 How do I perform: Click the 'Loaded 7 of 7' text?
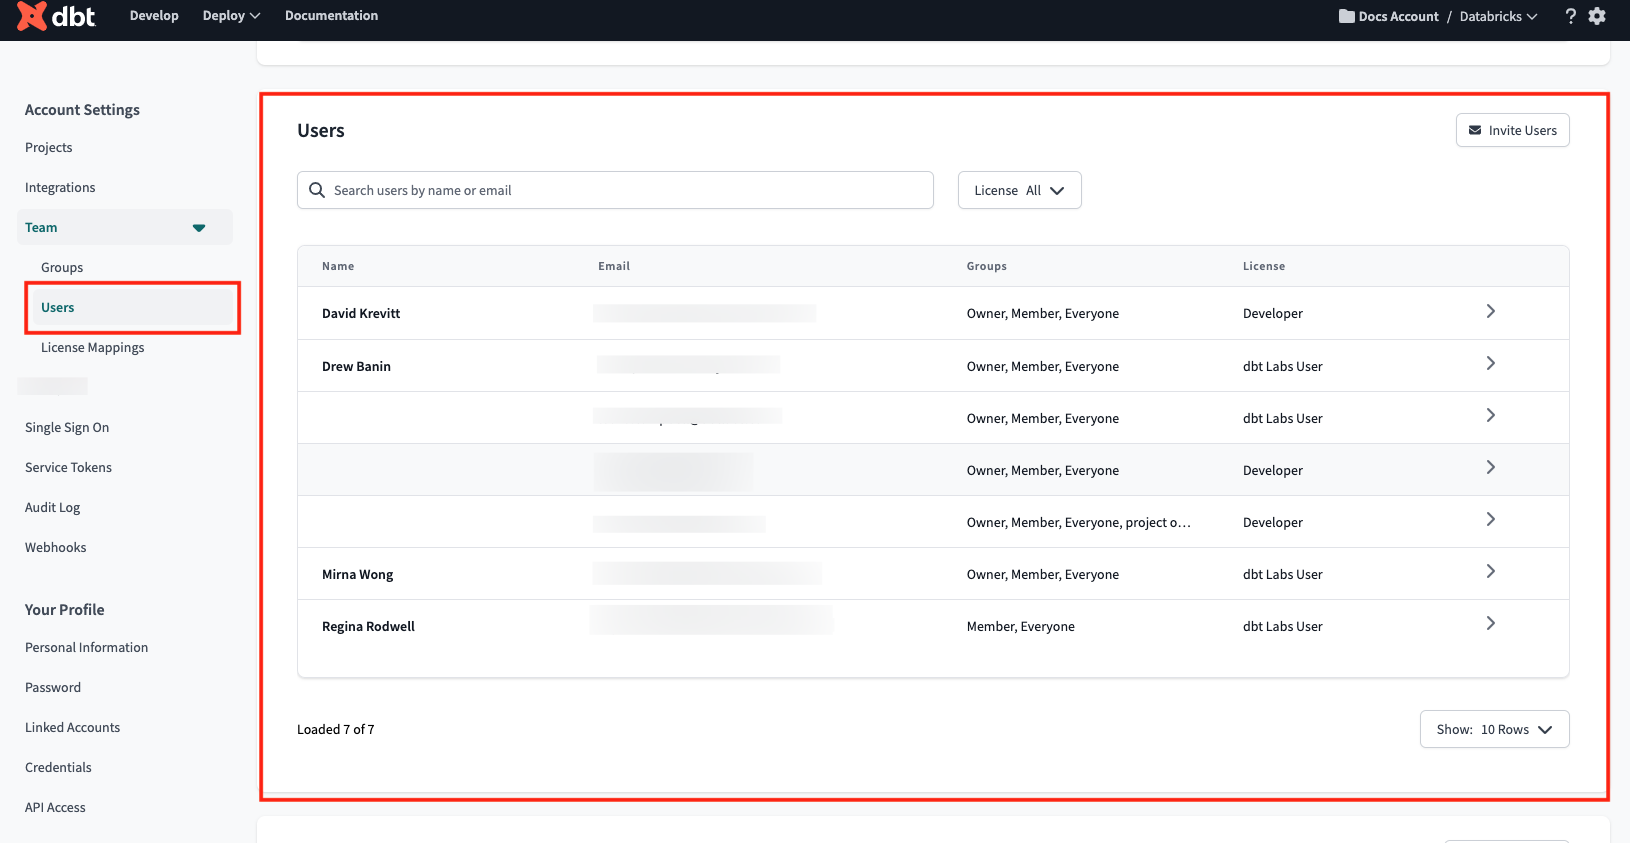pyautogui.click(x=336, y=729)
